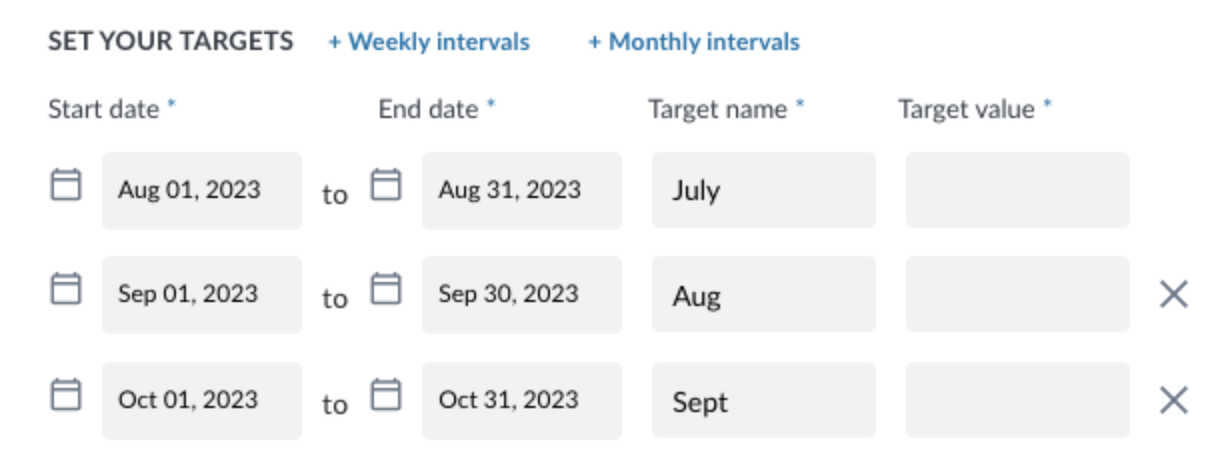Open calendar icon for Aug 31 end date
The width and height of the screenshot is (1218, 464).
[x=386, y=185]
